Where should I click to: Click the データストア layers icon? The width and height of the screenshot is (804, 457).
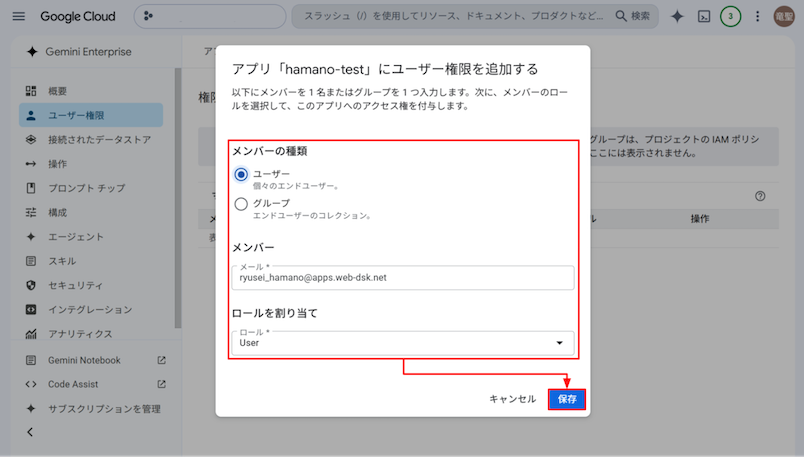click(31, 140)
